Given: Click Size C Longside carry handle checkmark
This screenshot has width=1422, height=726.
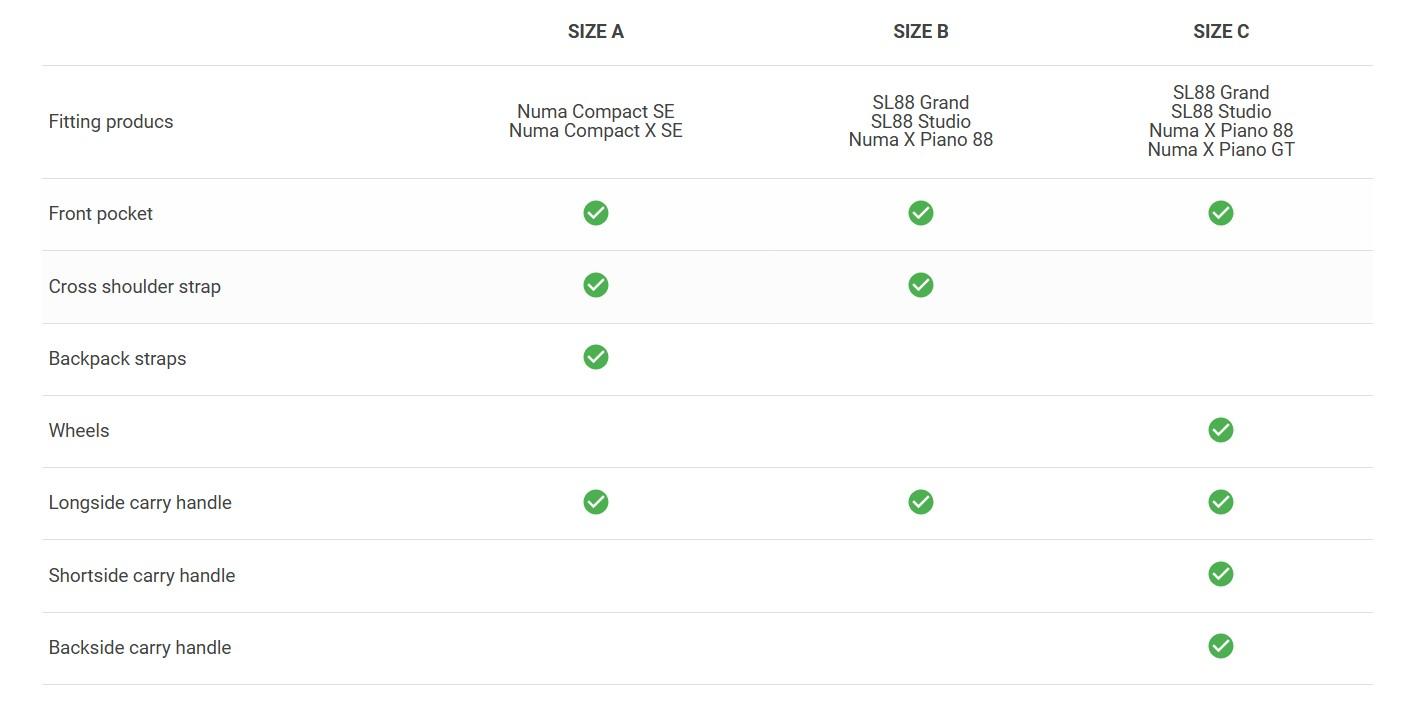Looking at the screenshot, I should click(x=1220, y=502).
